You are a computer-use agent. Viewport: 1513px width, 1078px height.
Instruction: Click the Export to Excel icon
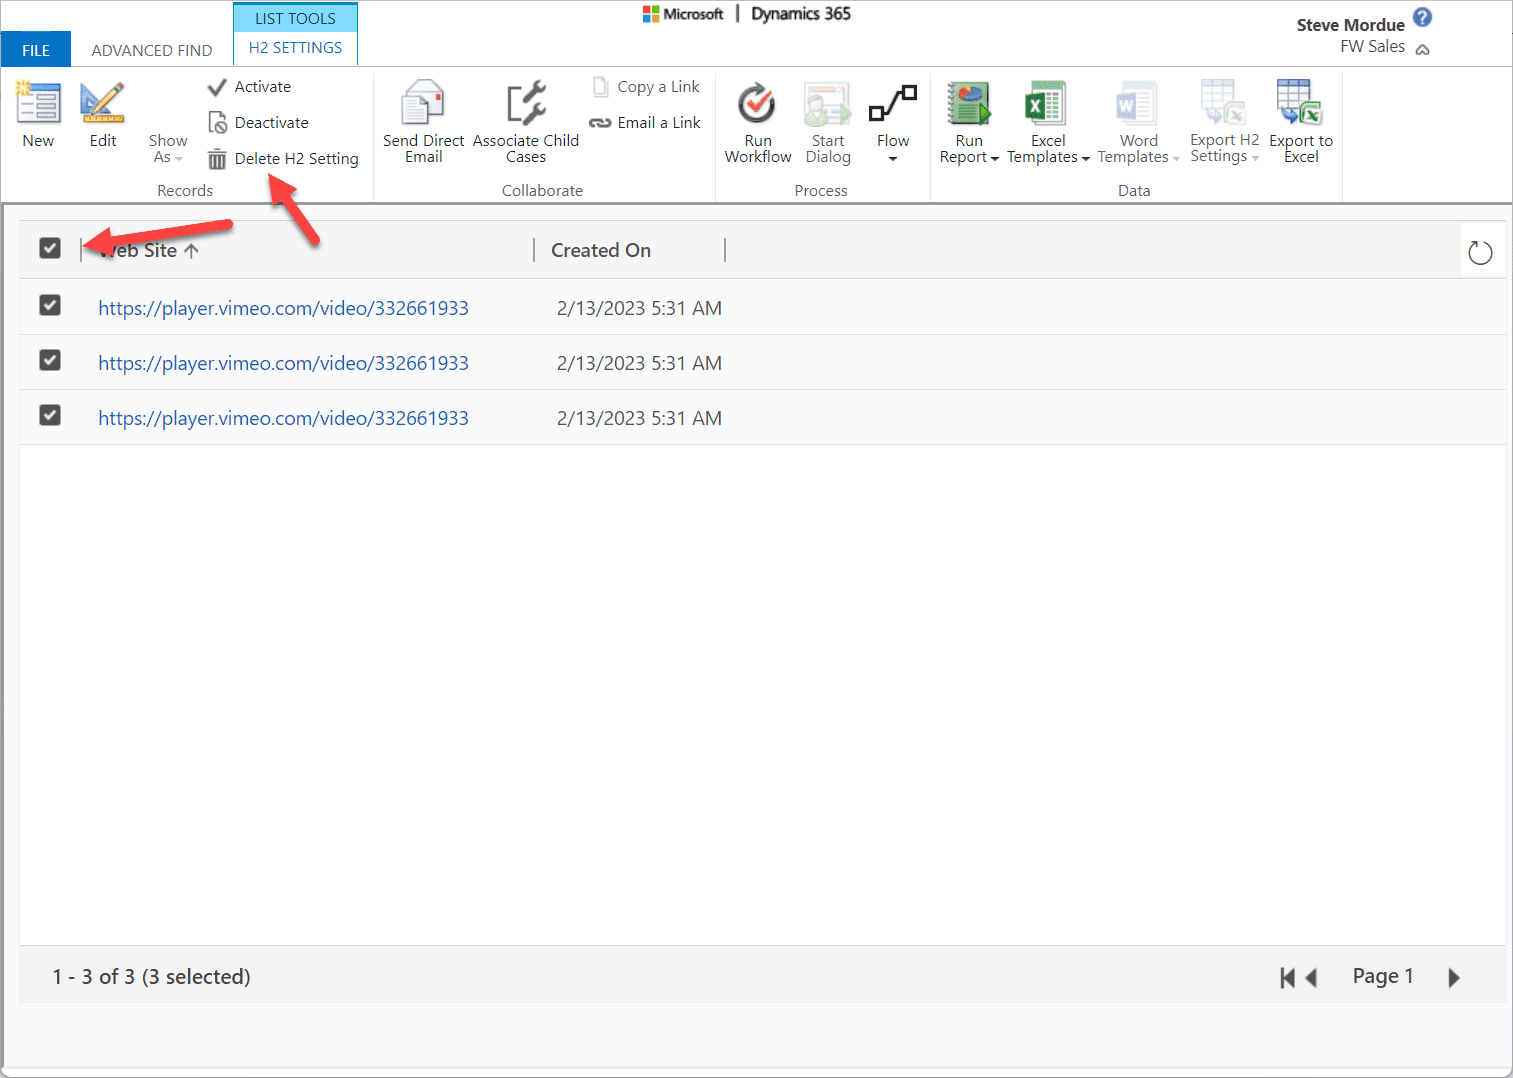pos(1300,104)
